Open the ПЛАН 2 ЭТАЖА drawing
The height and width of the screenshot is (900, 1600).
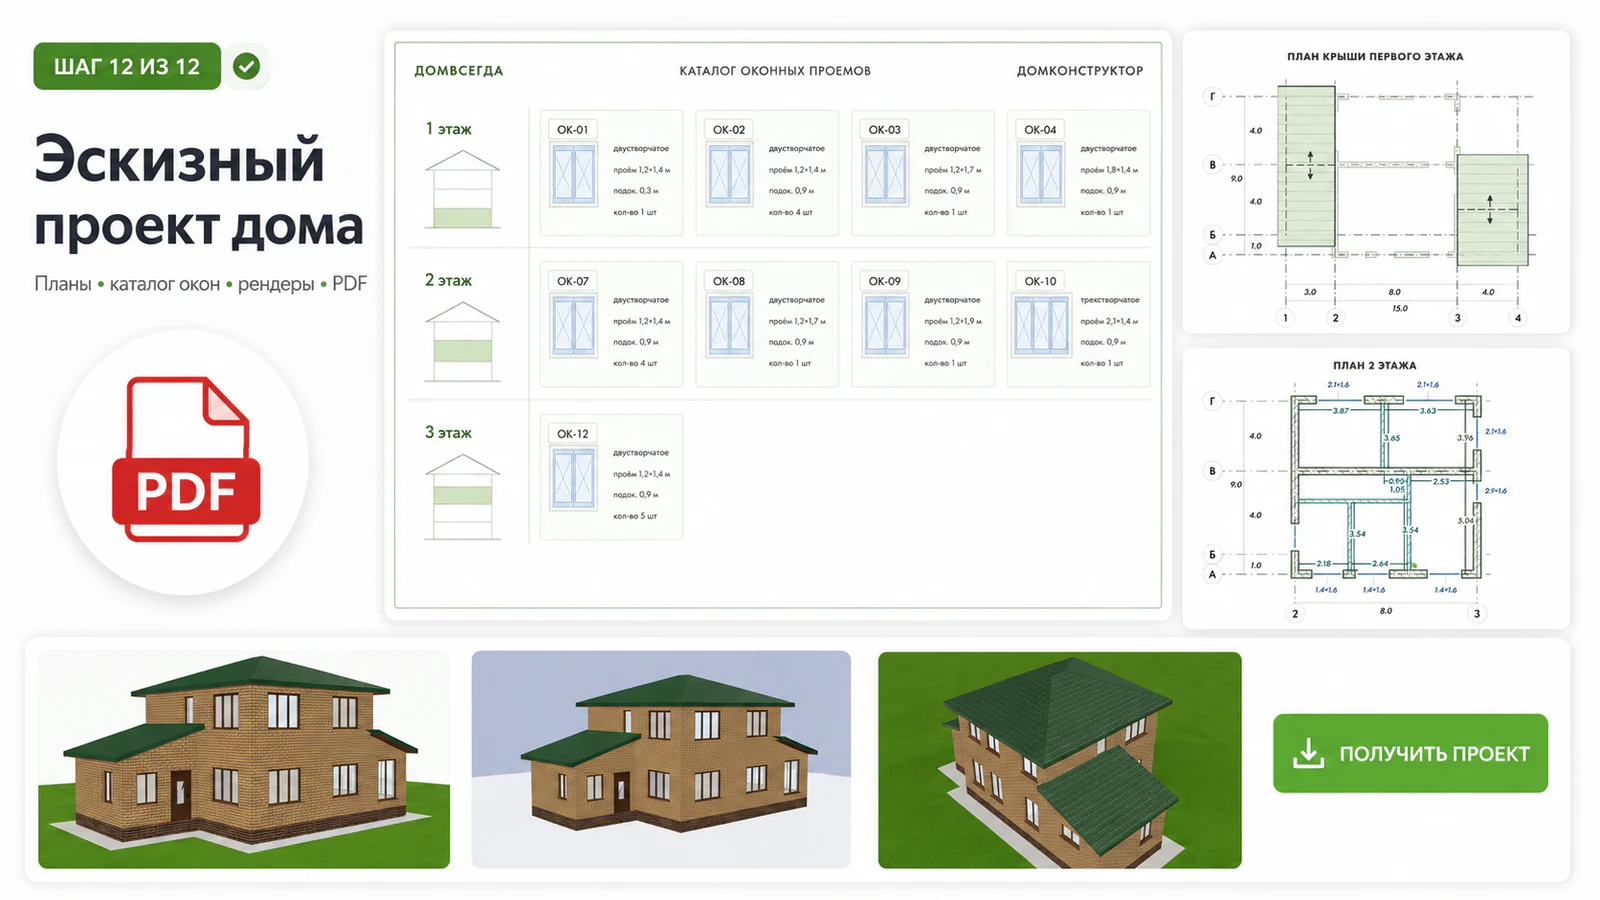click(1376, 489)
